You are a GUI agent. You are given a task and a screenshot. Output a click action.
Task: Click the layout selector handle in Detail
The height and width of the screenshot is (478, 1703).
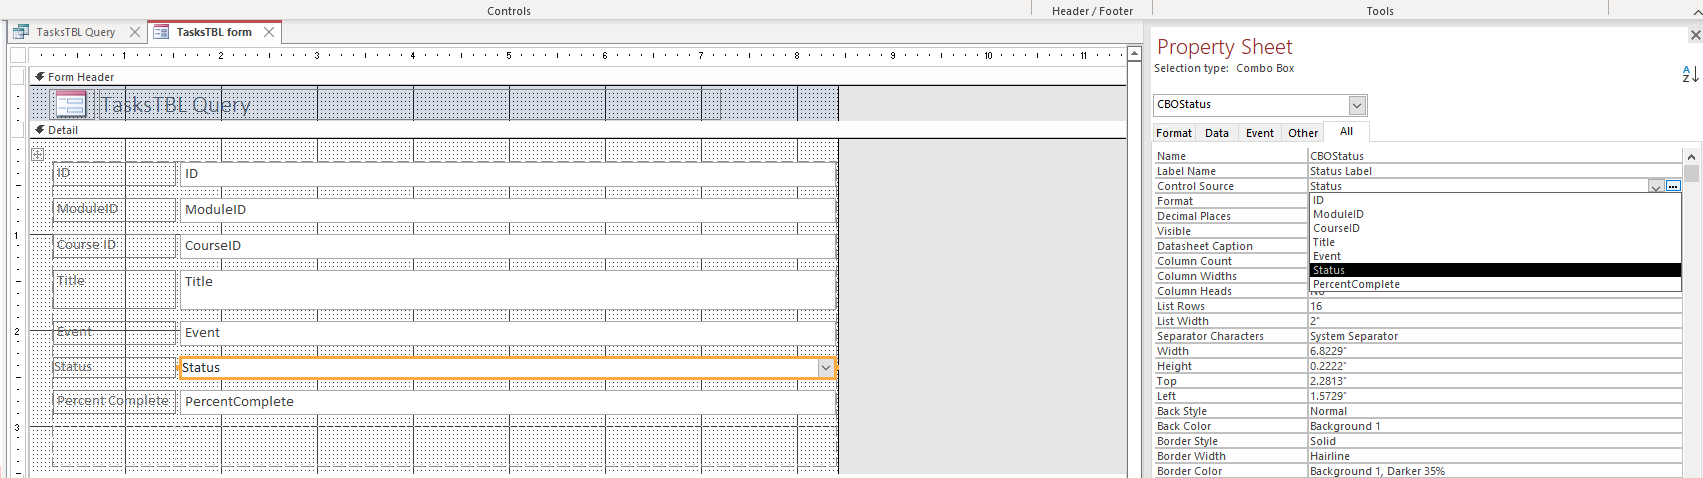pyautogui.click(x=37, y=154)
